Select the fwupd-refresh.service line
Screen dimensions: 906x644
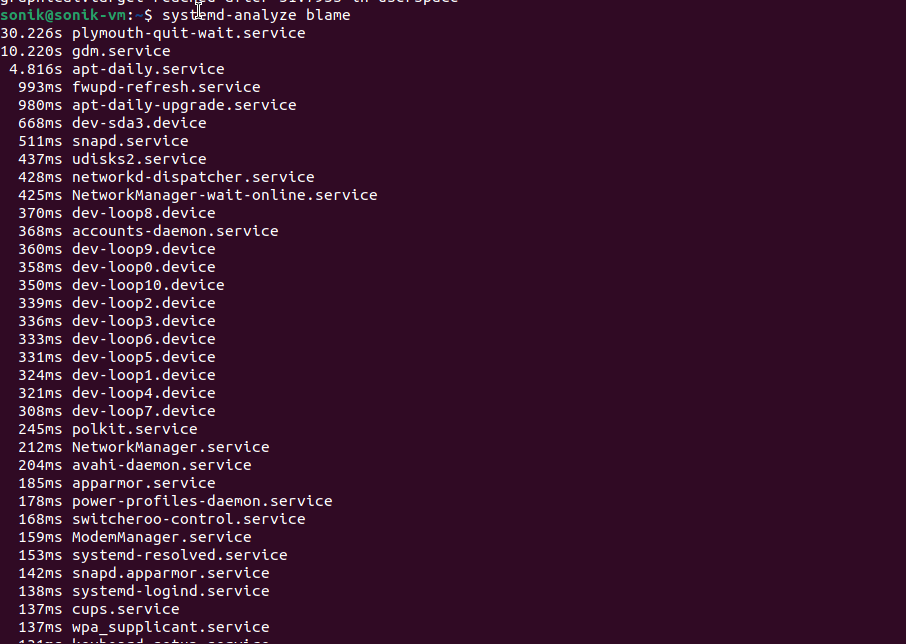166,87
